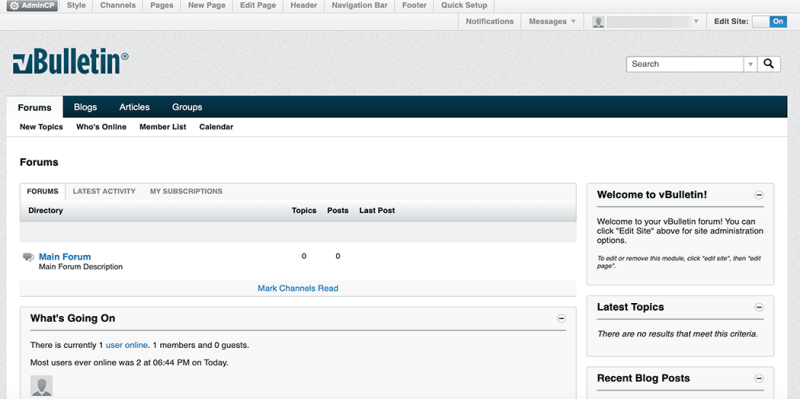Open the user online link
The width and height of the screenshot is (800, 399).
click(x=127, y=345)
